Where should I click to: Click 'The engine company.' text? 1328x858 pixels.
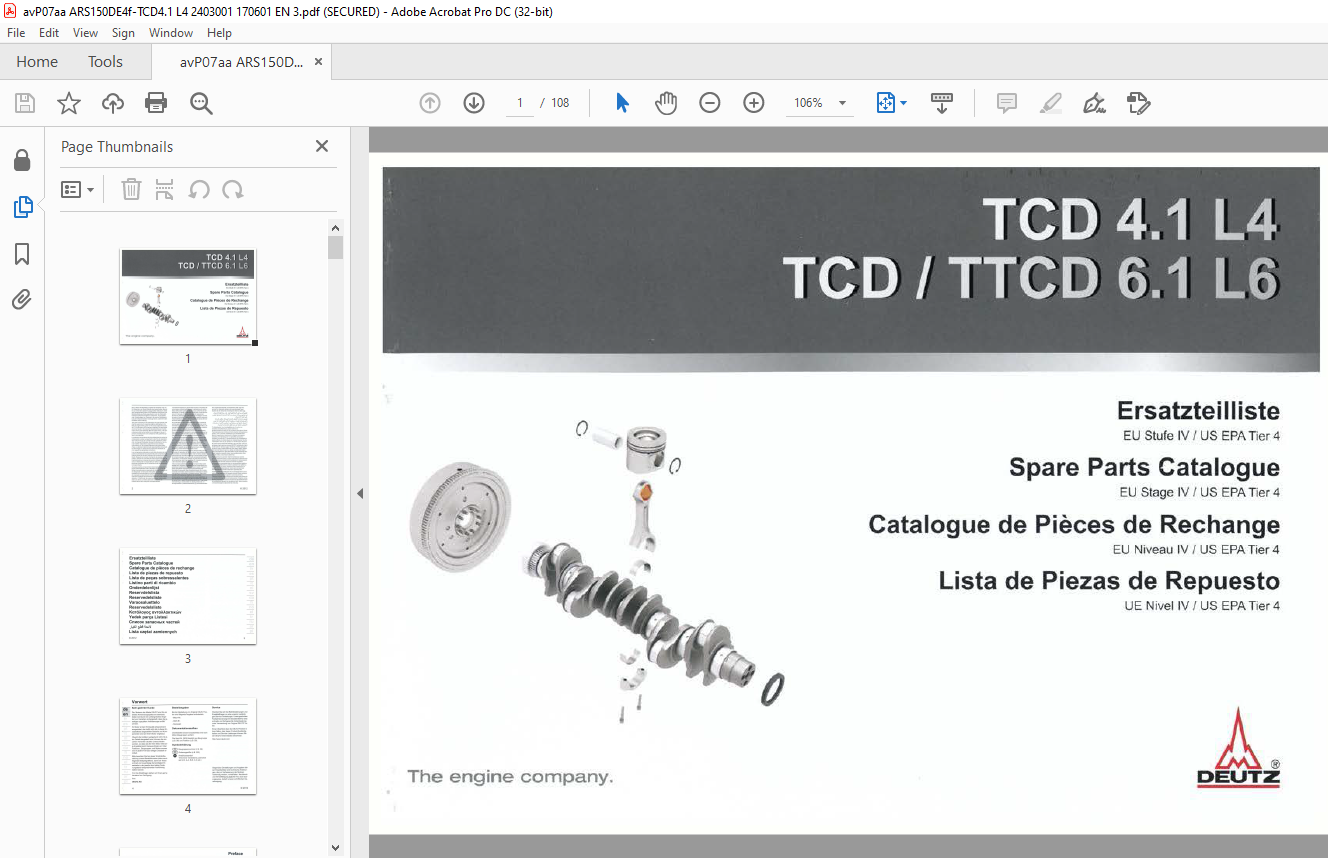[x=510, y=777]
